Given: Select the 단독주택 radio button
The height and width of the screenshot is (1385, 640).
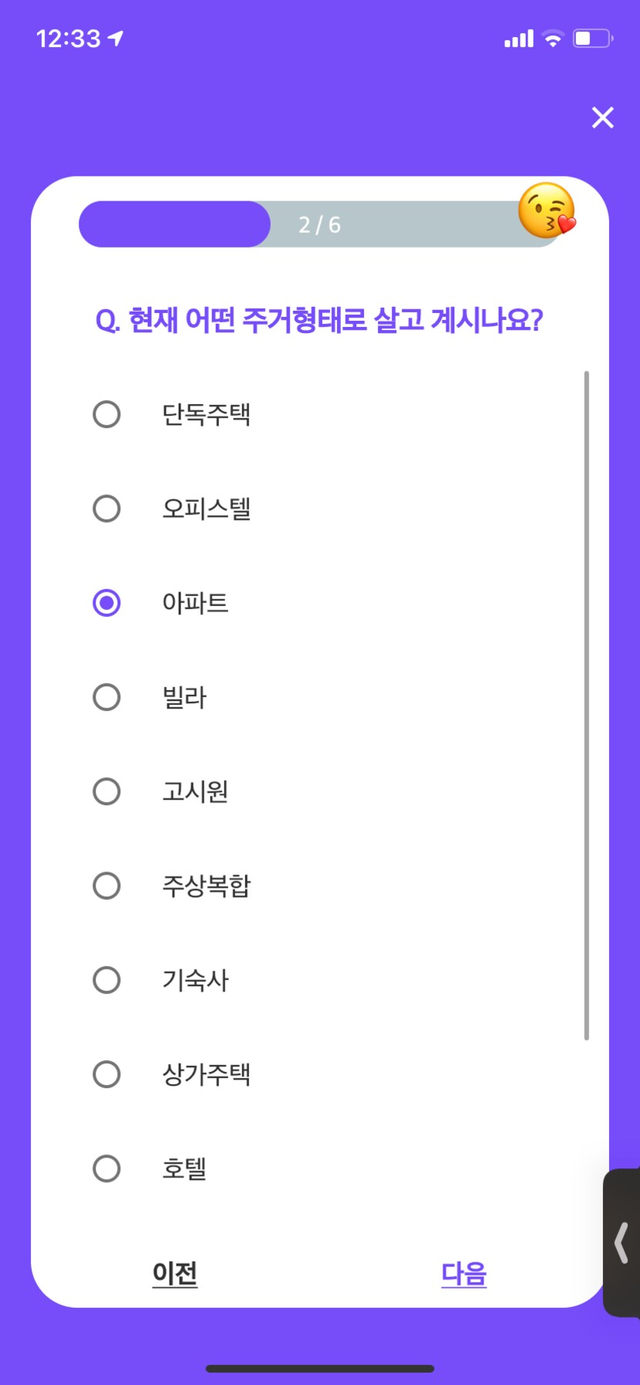Looking at the screenshot, I should [x=107, y=414].
